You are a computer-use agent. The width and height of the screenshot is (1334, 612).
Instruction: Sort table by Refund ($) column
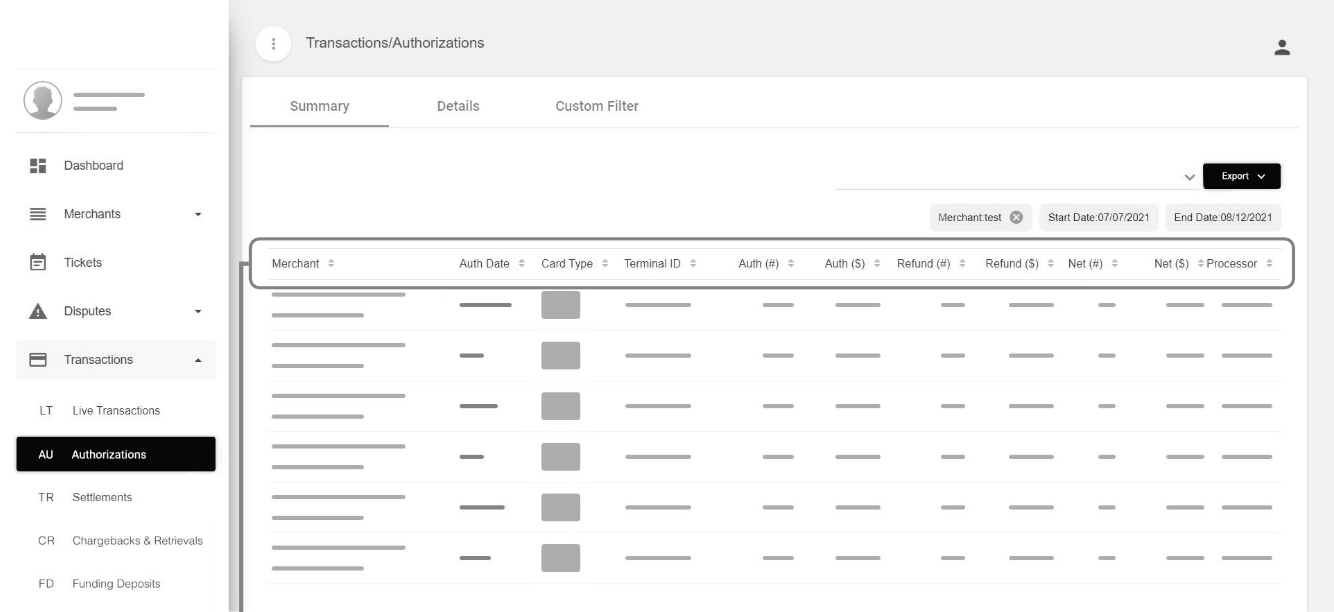pos(1051,264)
